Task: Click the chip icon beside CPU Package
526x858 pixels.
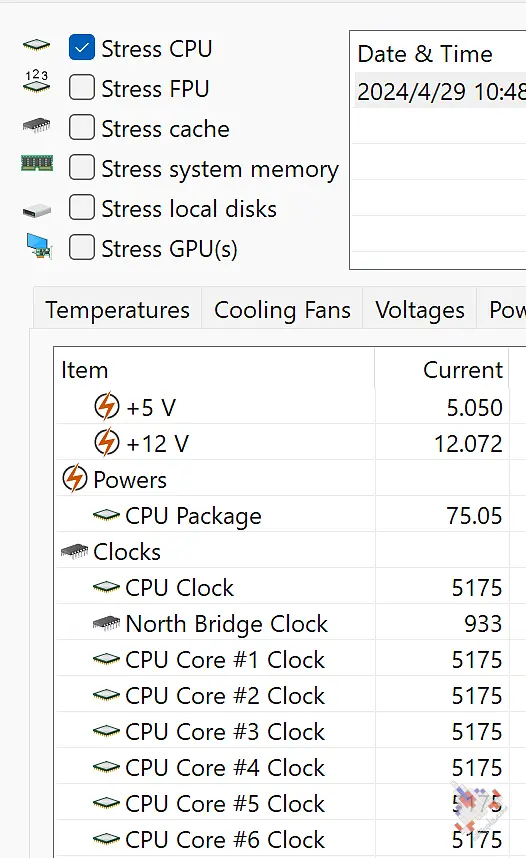Action: (x=106, y=515)
